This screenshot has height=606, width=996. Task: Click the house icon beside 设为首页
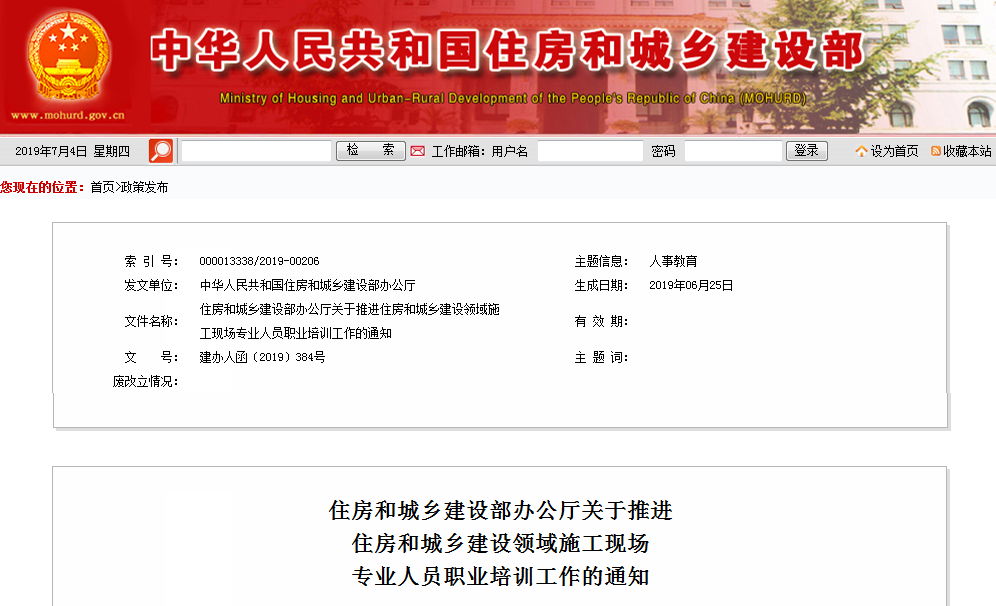(x=861, y=151)
